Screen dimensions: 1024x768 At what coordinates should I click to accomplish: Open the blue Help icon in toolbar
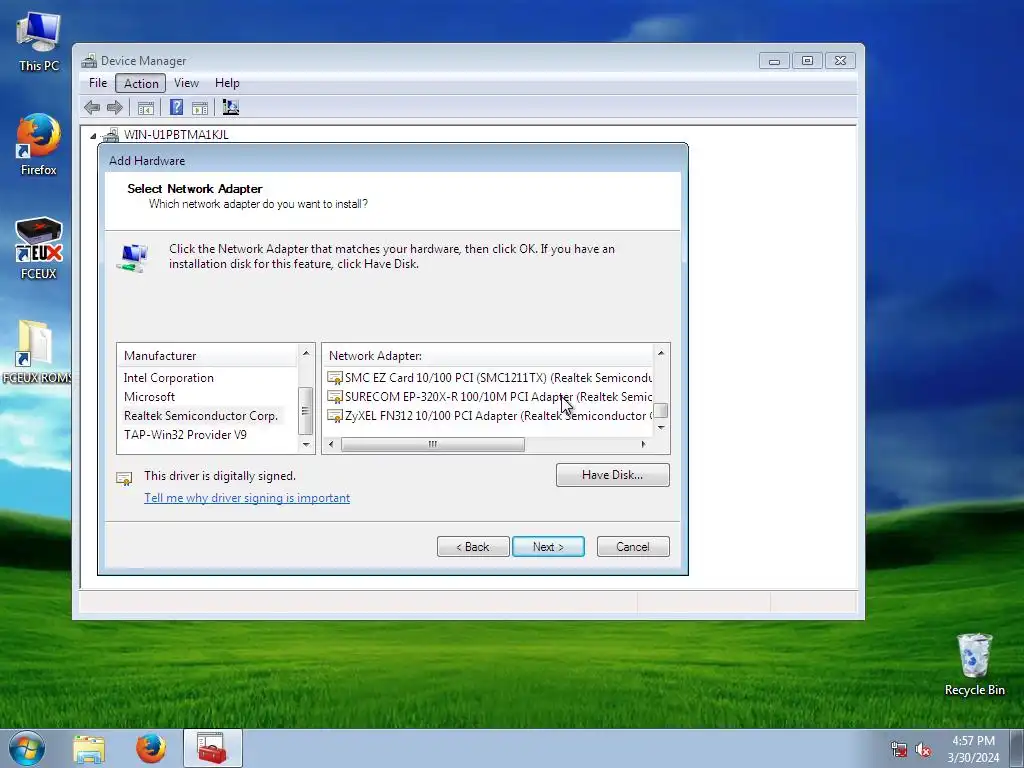coord(176,107)
